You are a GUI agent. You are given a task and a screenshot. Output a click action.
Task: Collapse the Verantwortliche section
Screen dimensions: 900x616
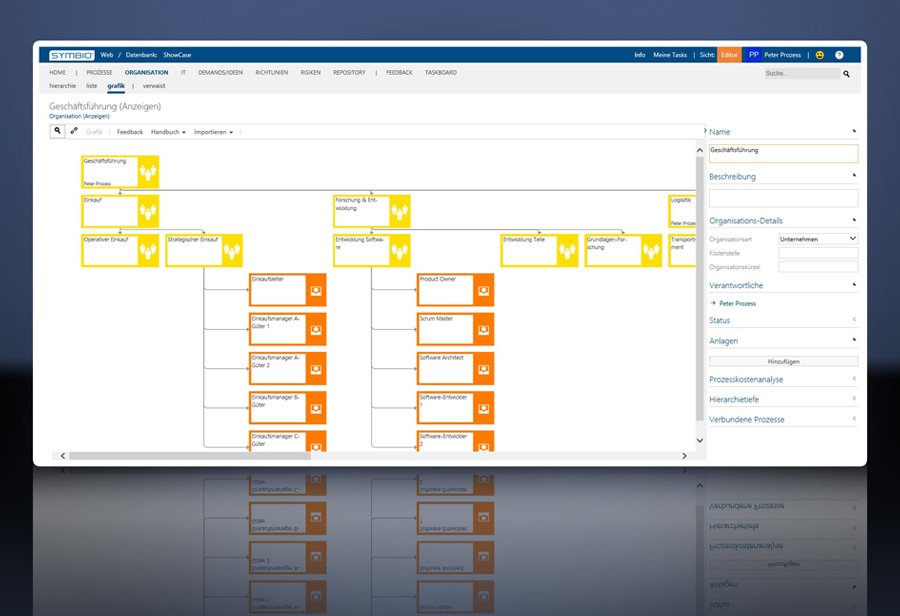point(854,284)
